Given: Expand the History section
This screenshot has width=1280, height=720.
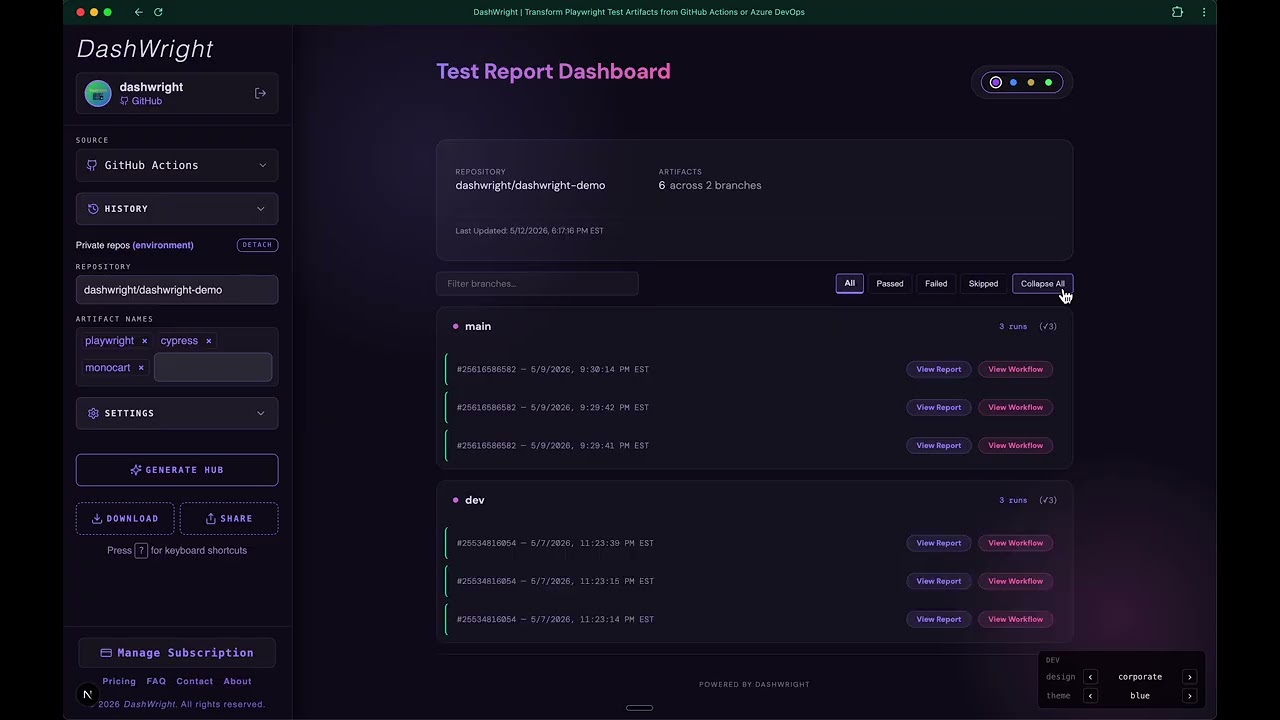Looking at the screenshot, I should click(177, 209).
